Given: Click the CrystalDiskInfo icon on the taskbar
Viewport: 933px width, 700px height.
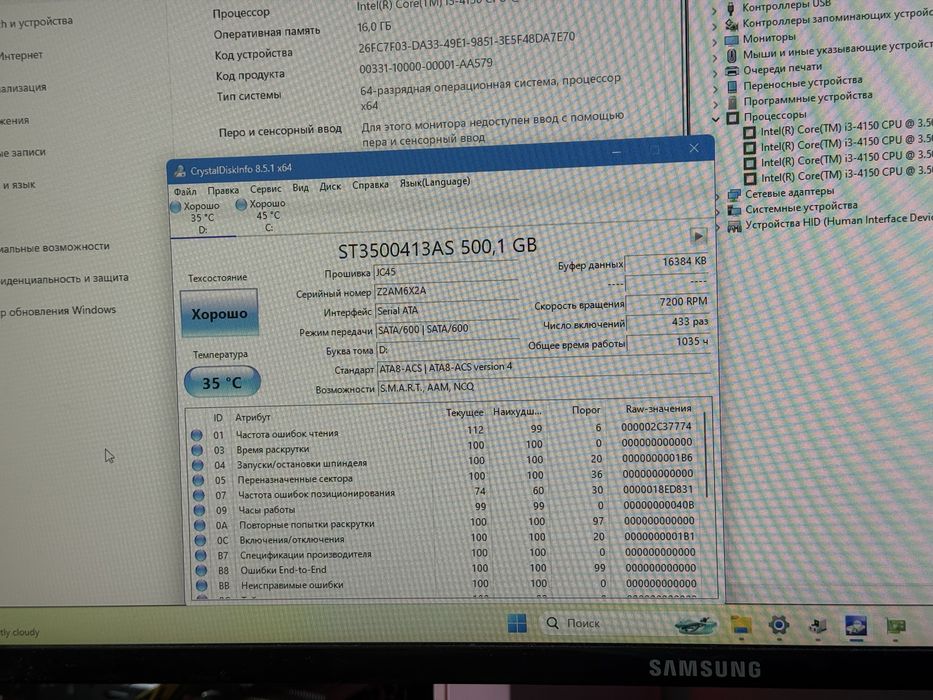Looking at the screenshot, I should click(856, 626).
